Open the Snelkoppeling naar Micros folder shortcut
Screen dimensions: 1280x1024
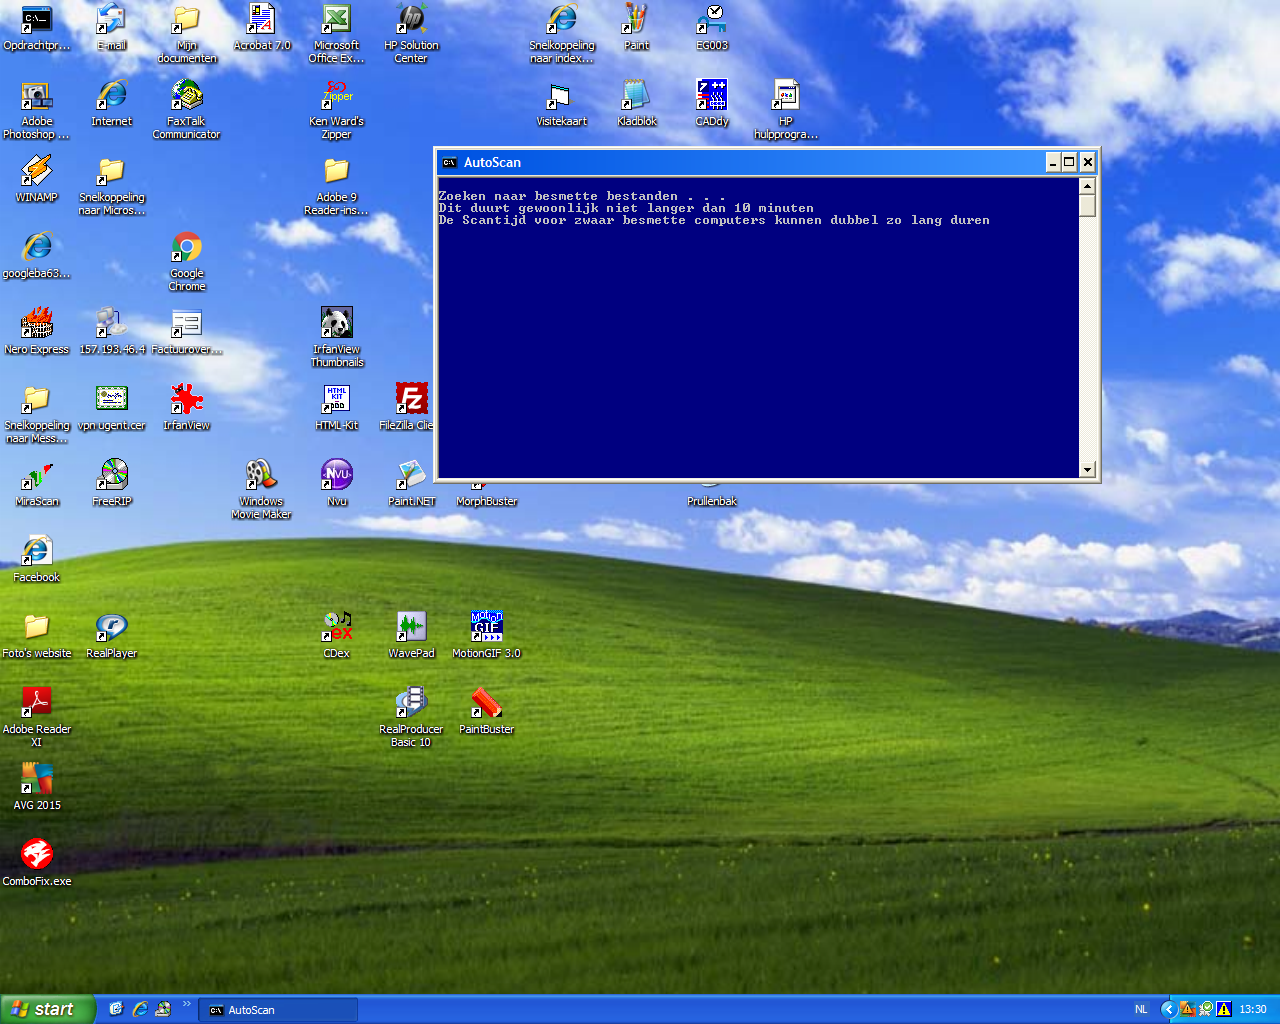112,186
